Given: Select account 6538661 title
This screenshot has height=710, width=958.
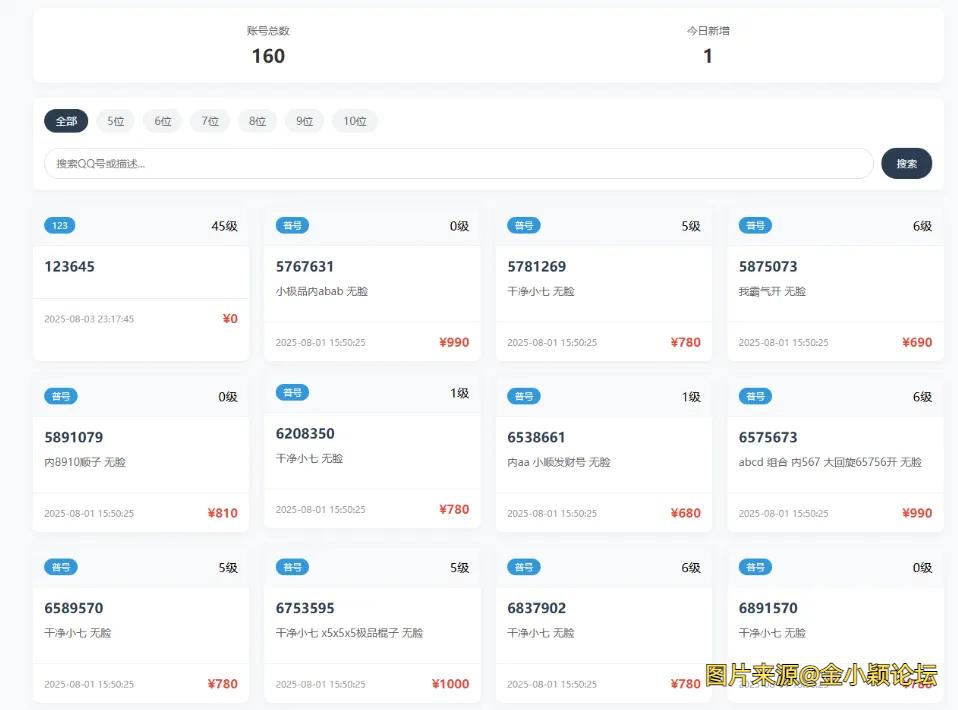Looking at the screenshot, I should click(536, 437).
